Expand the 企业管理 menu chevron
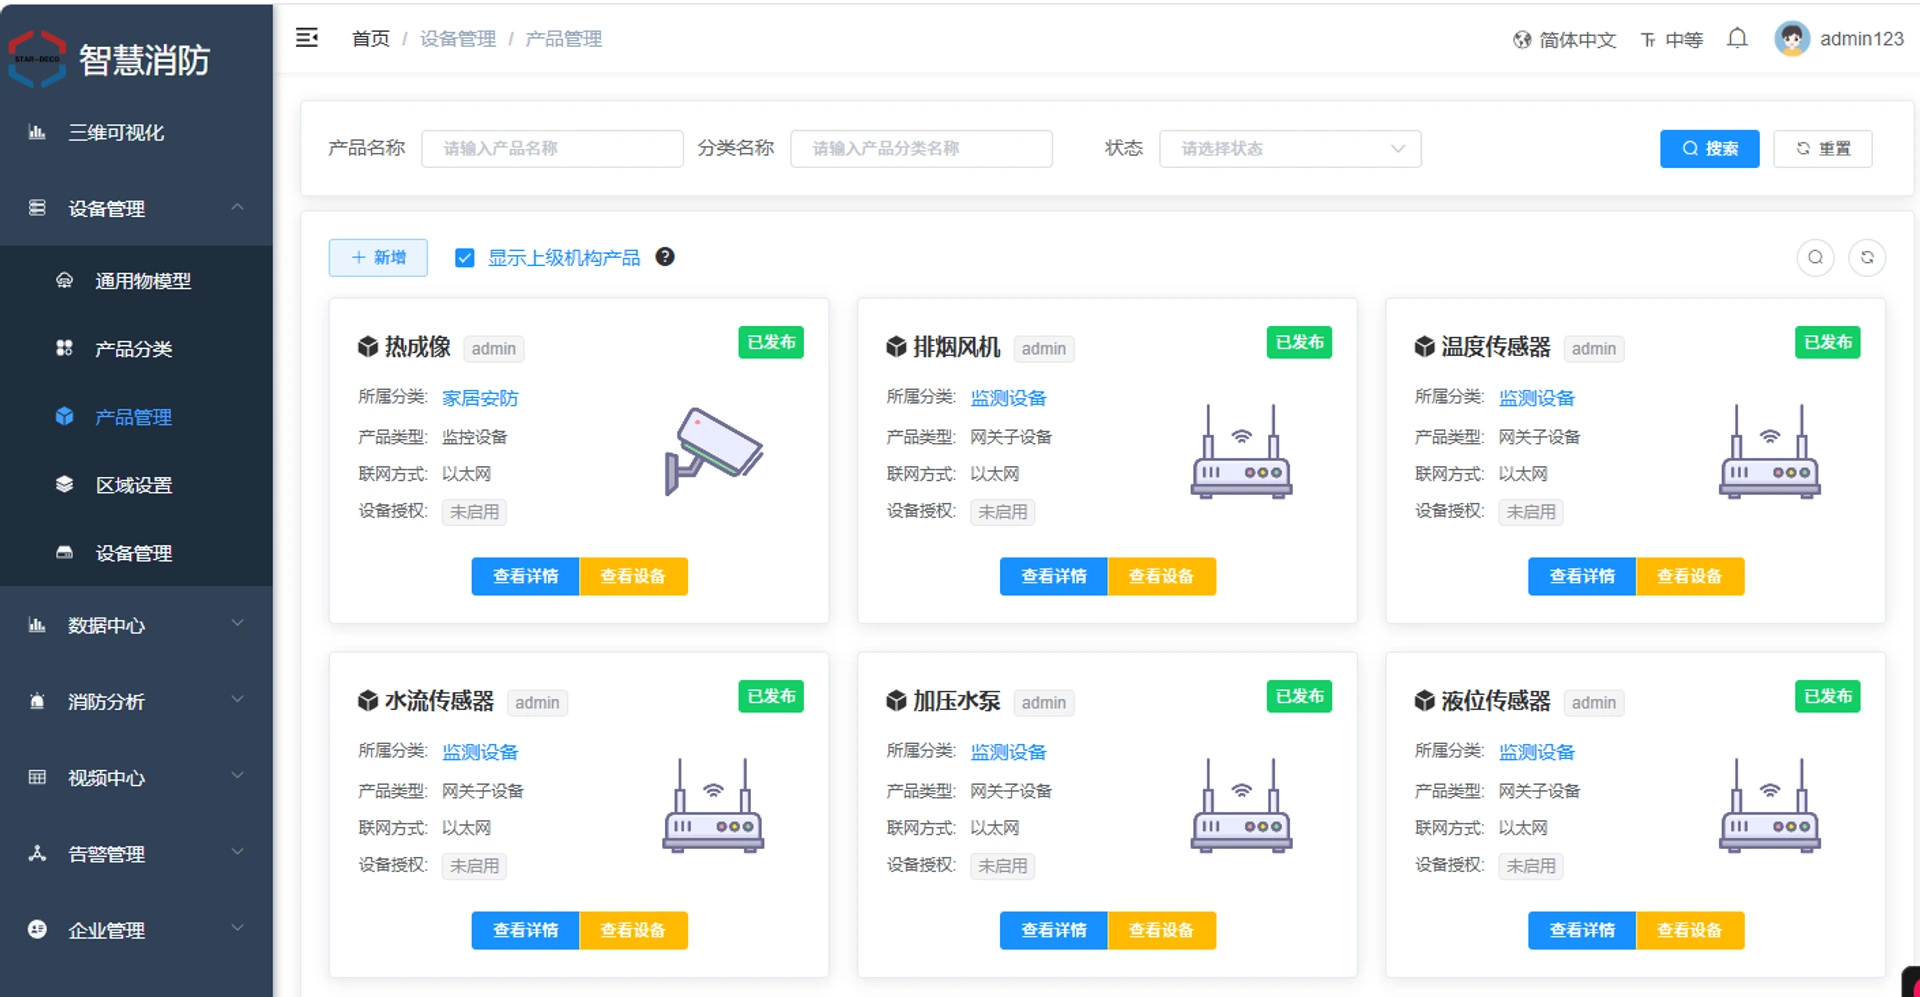 tap(237, 928)
